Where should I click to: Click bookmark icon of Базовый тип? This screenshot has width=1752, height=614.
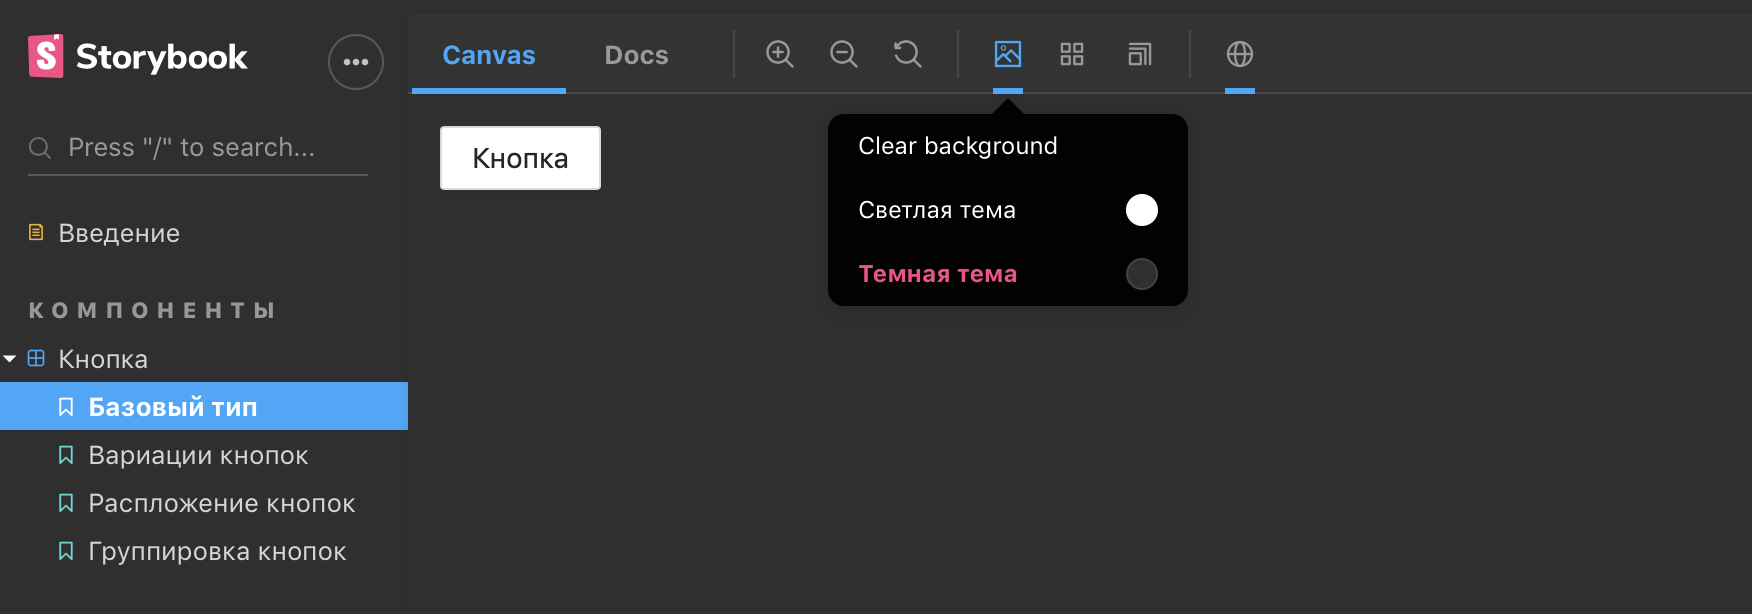[x=66, y=406]
